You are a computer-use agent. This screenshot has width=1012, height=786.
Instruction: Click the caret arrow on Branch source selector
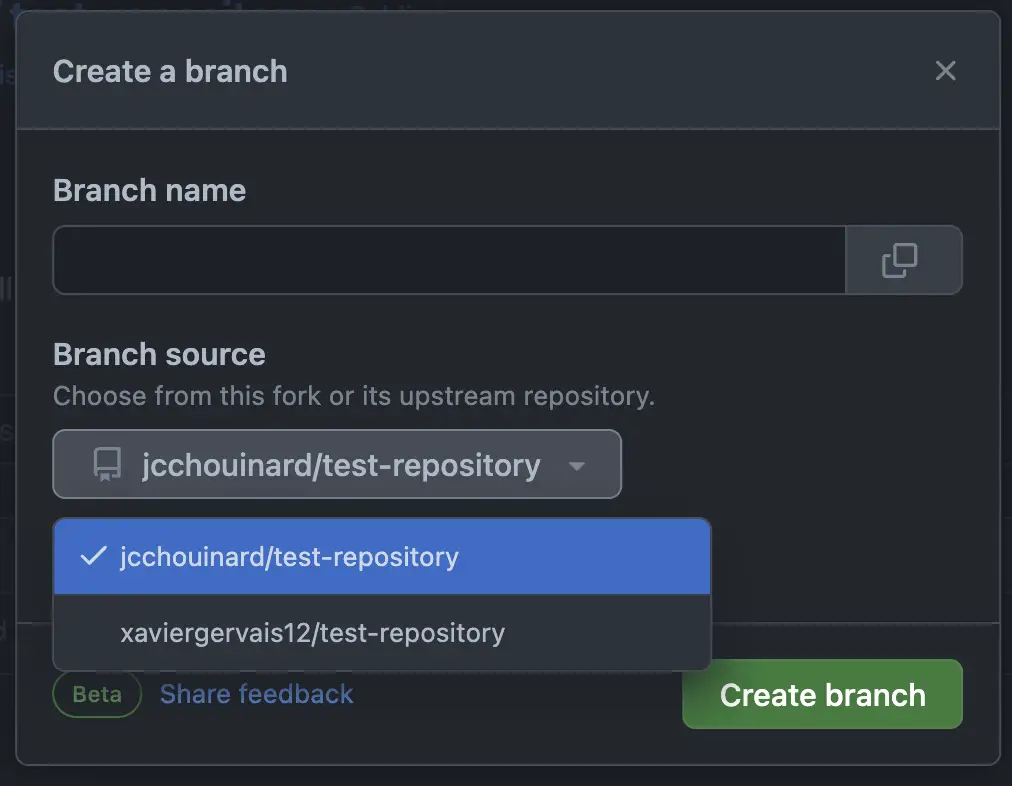coord(576,466)
